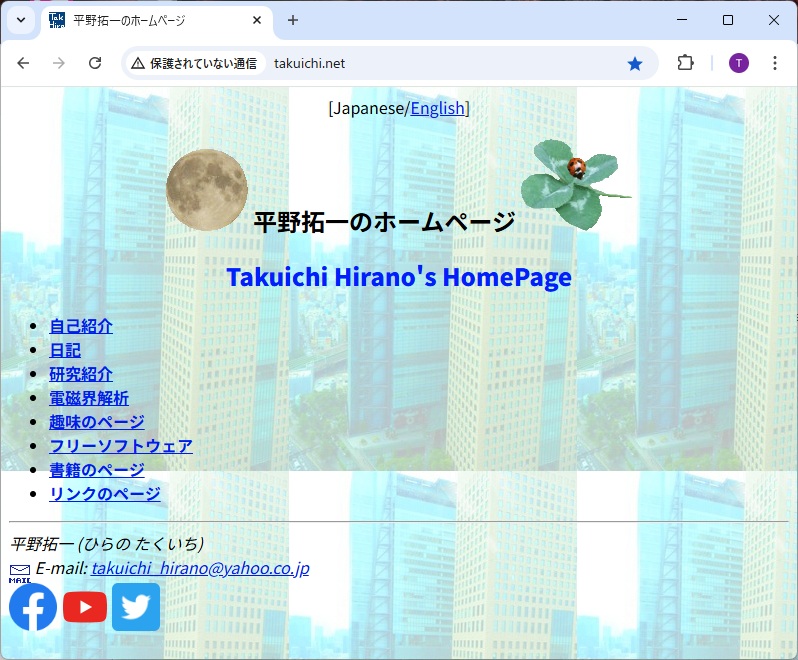Click the 保護されていない通信 security warning chip
Viewport: 798px width, 660px height.
coord(194,64)
